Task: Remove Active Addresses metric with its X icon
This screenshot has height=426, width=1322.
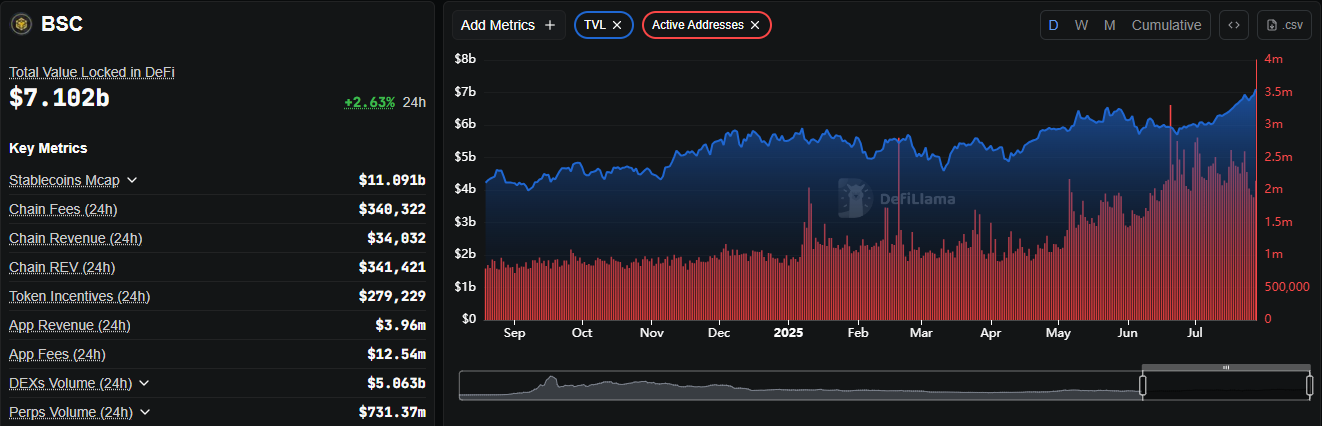Action: (755, 25)
